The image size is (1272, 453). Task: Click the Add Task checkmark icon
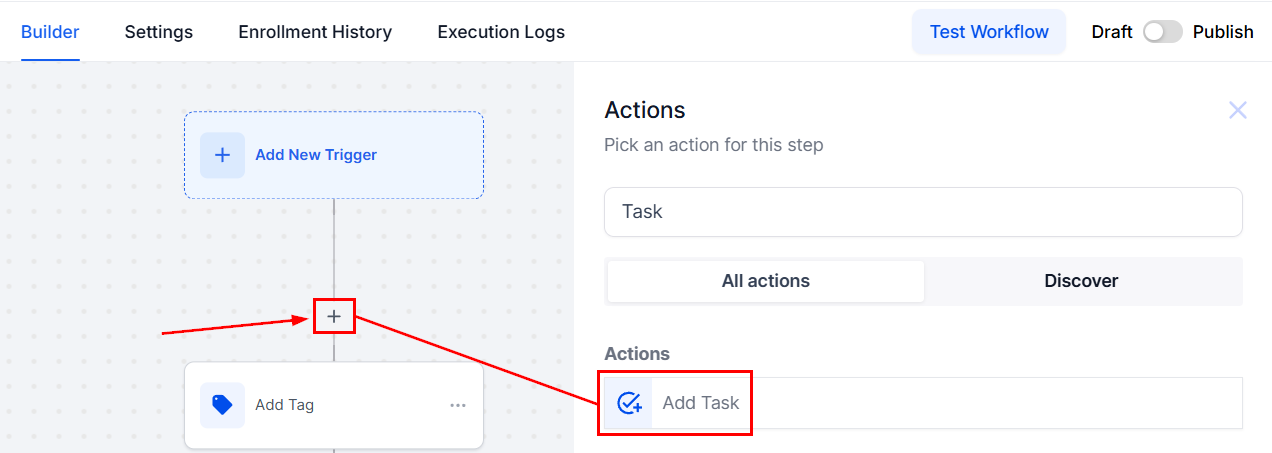pos(629,403)
